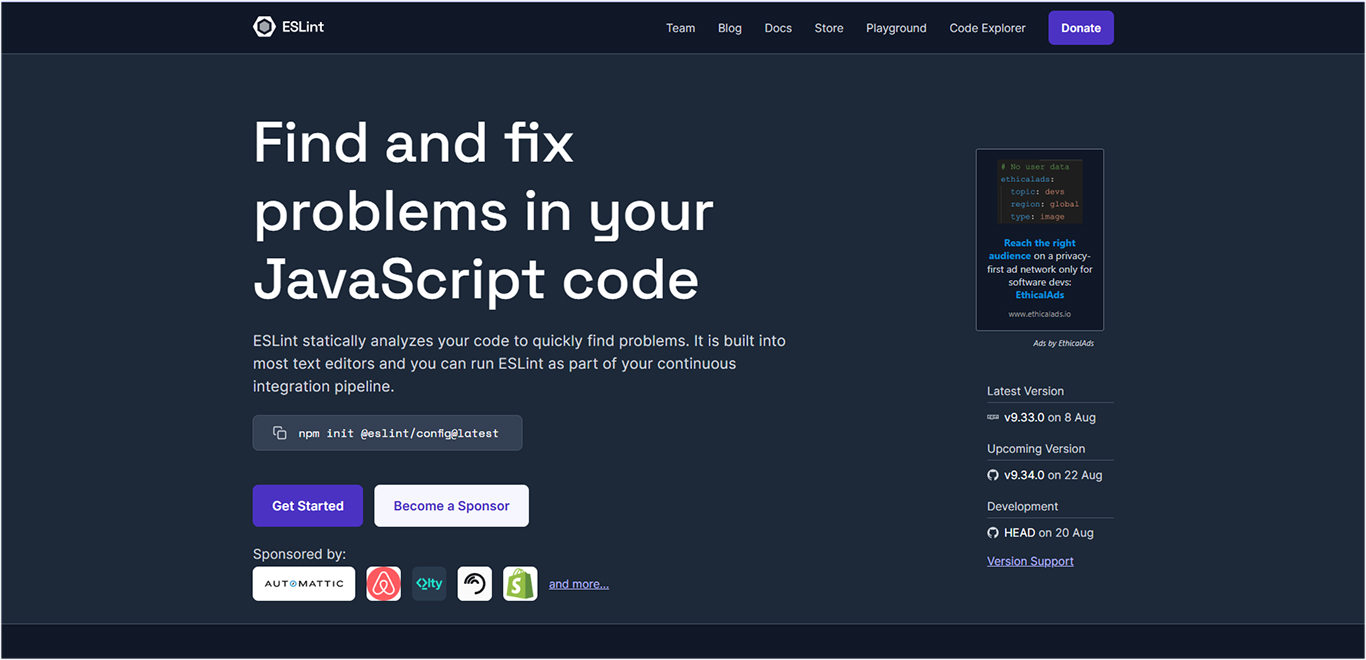Open the Docs navigation item

tap(778, 27)
